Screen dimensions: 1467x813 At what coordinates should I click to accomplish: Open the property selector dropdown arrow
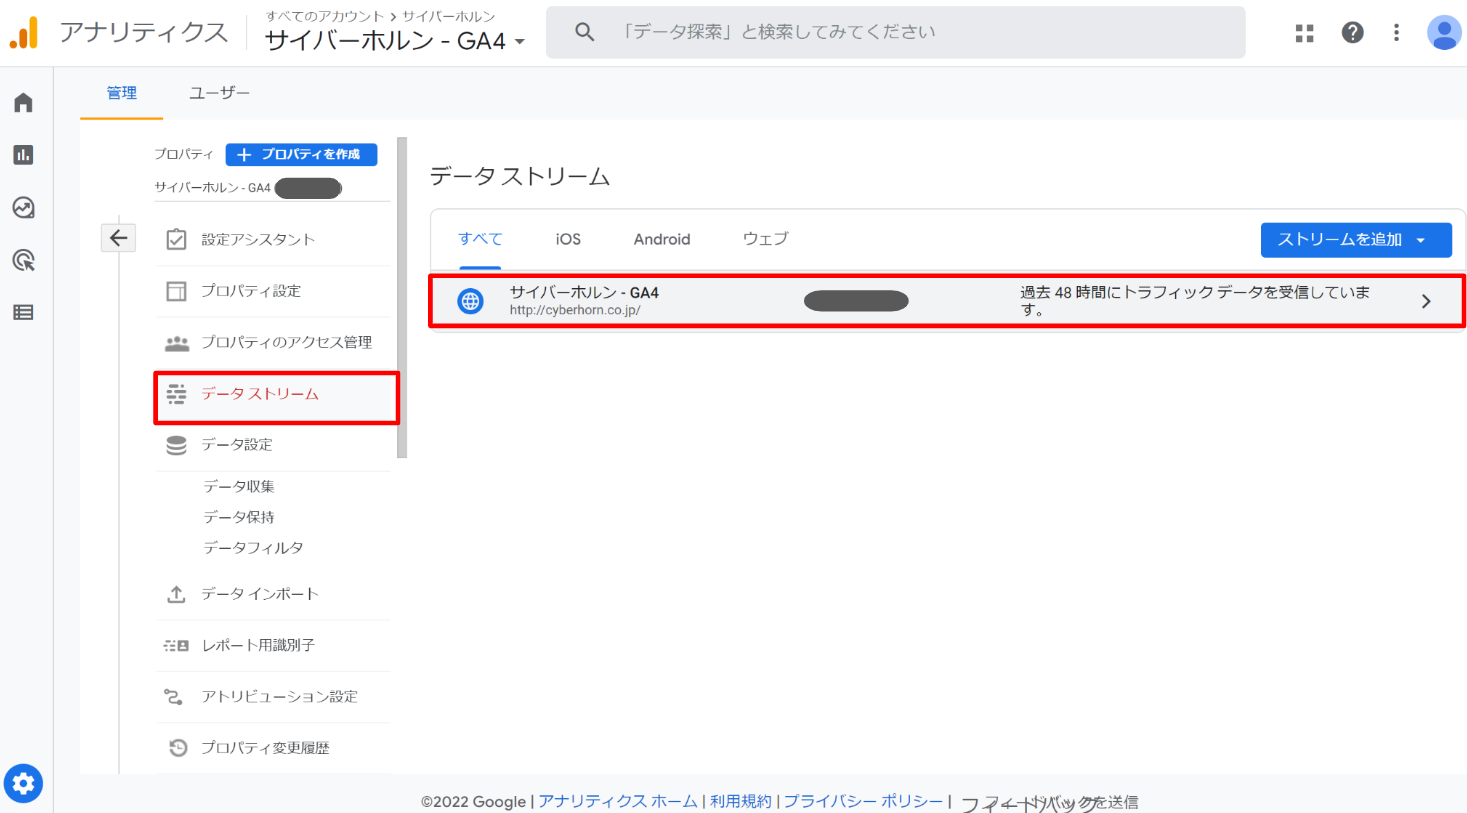pos(519,42)
